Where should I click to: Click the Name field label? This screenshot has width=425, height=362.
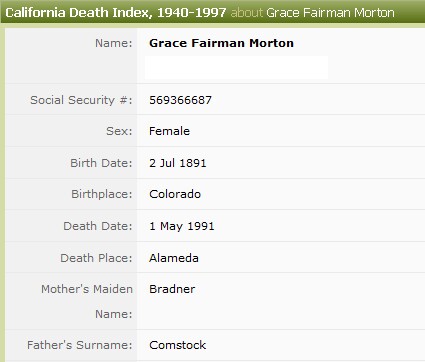[x=114, y=43]
